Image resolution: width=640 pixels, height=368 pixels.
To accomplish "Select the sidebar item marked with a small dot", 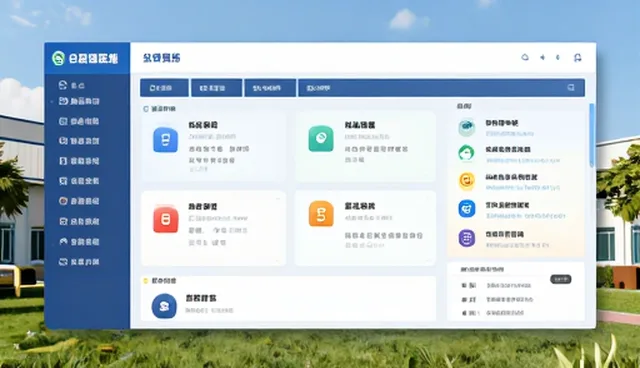I will 79,101.
